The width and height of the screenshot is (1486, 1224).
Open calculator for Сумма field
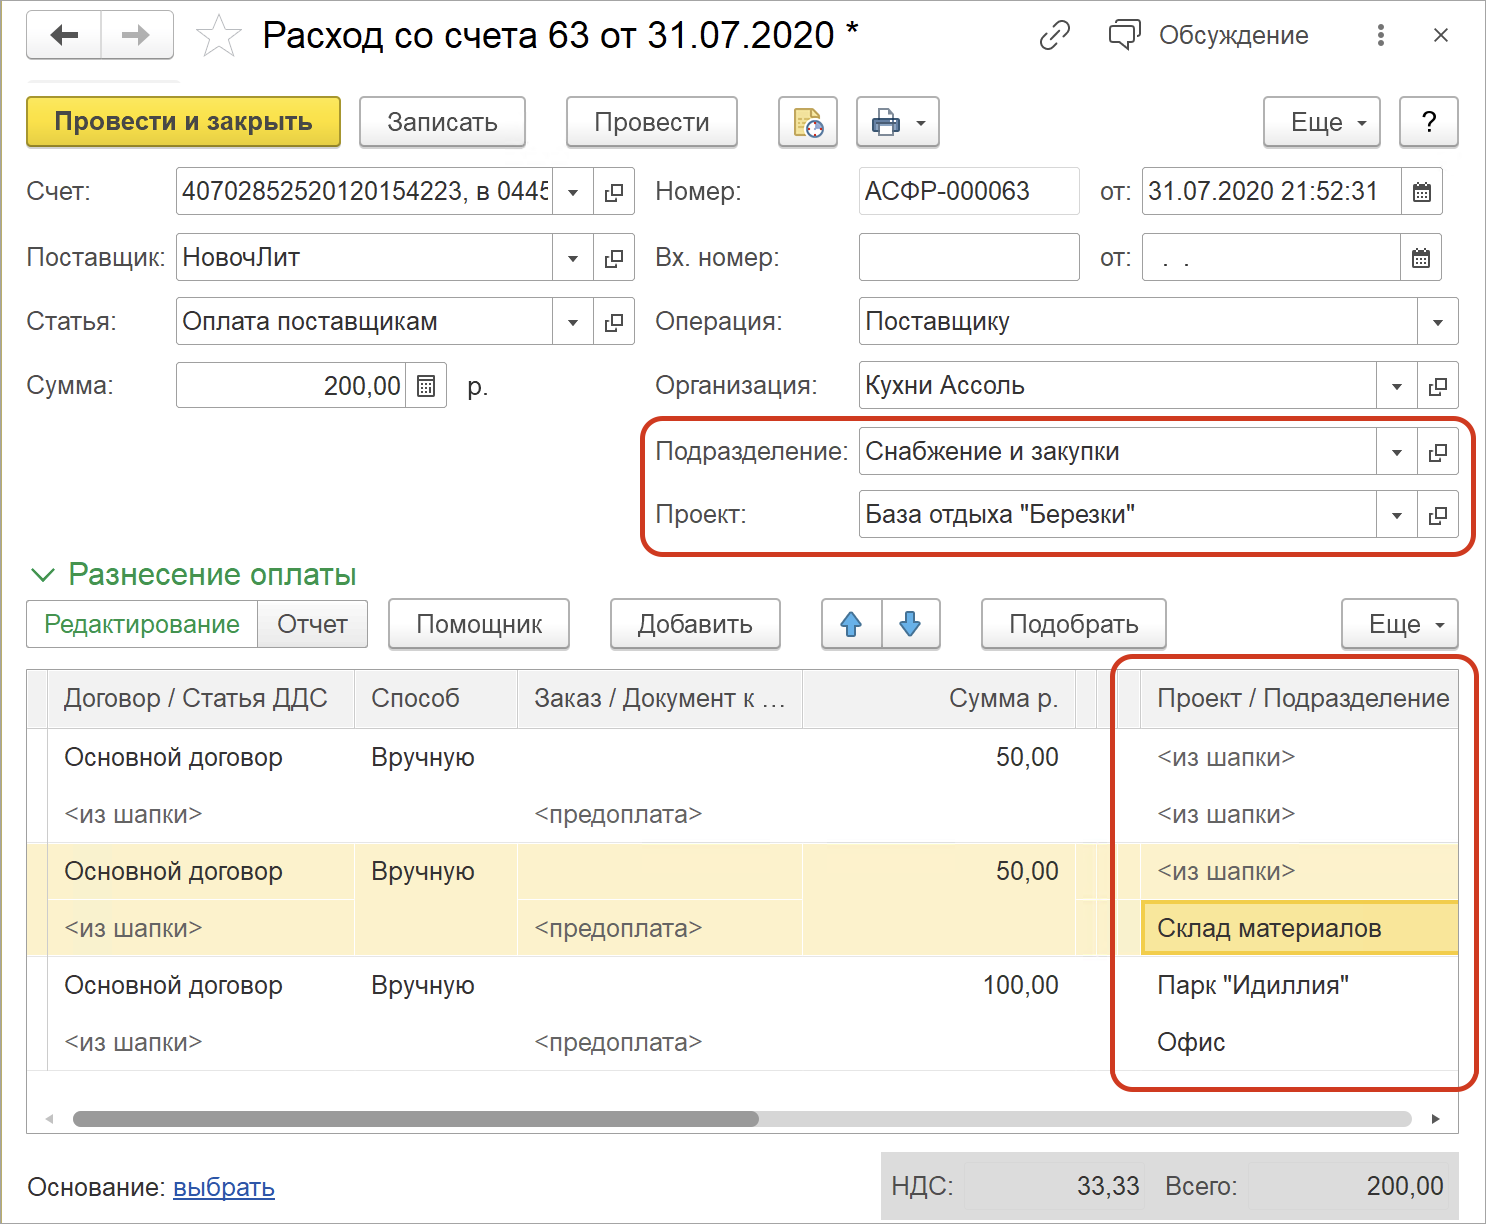pyautogui.click(x=426, y=386)
